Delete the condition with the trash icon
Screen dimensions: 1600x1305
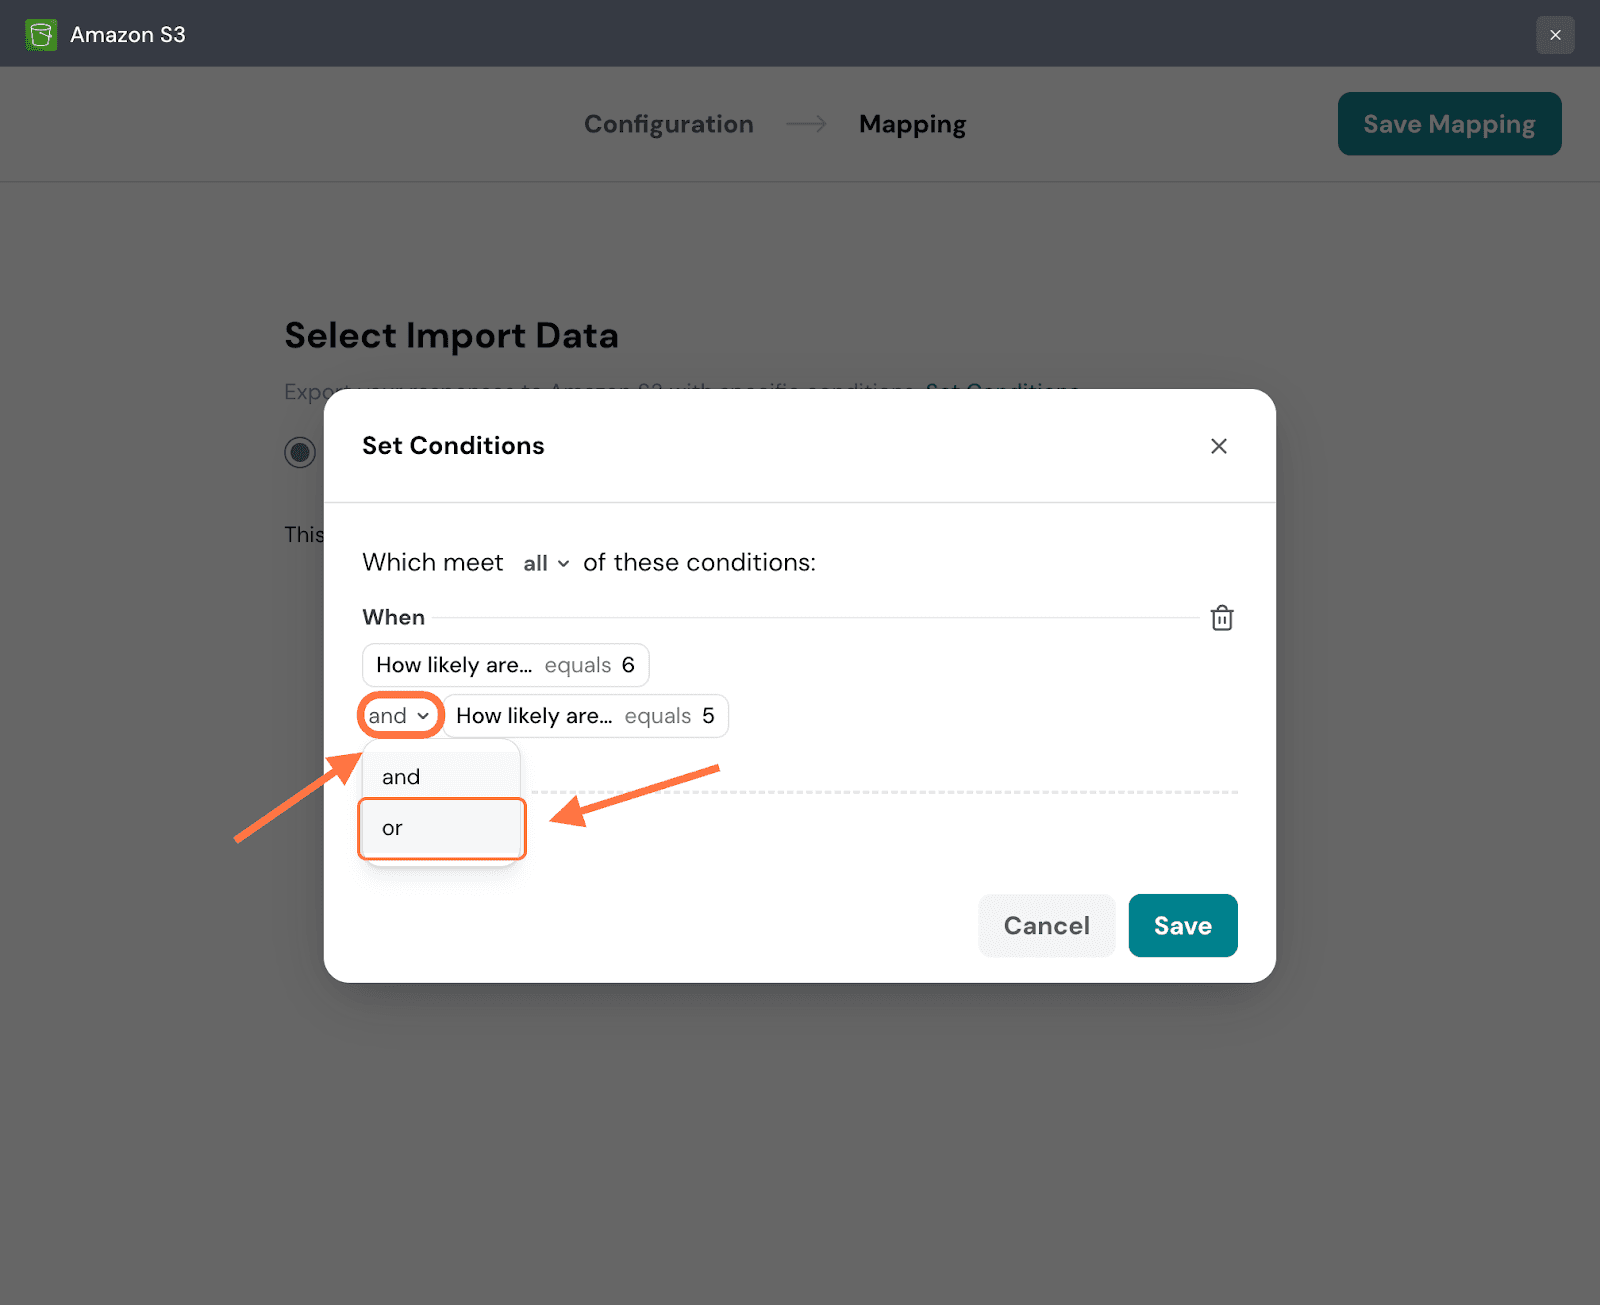[x=1221, y=618]
